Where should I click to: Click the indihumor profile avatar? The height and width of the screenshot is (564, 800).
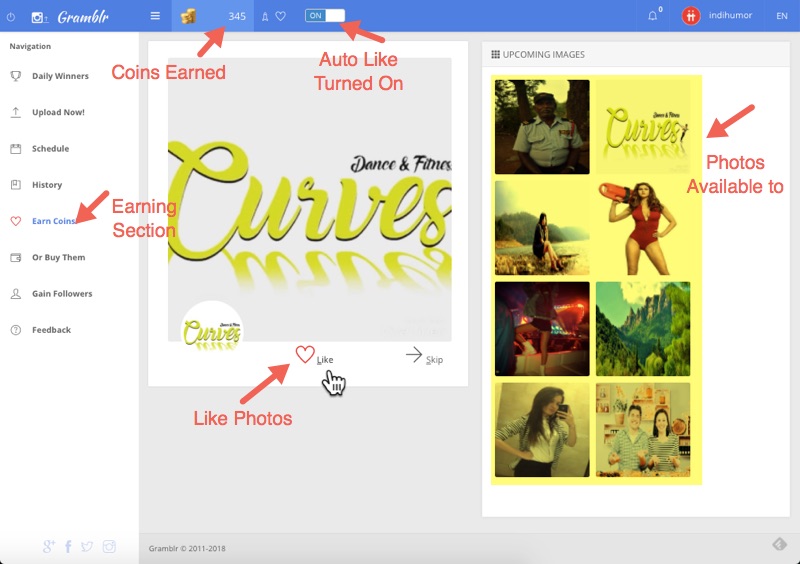point(691,16)
